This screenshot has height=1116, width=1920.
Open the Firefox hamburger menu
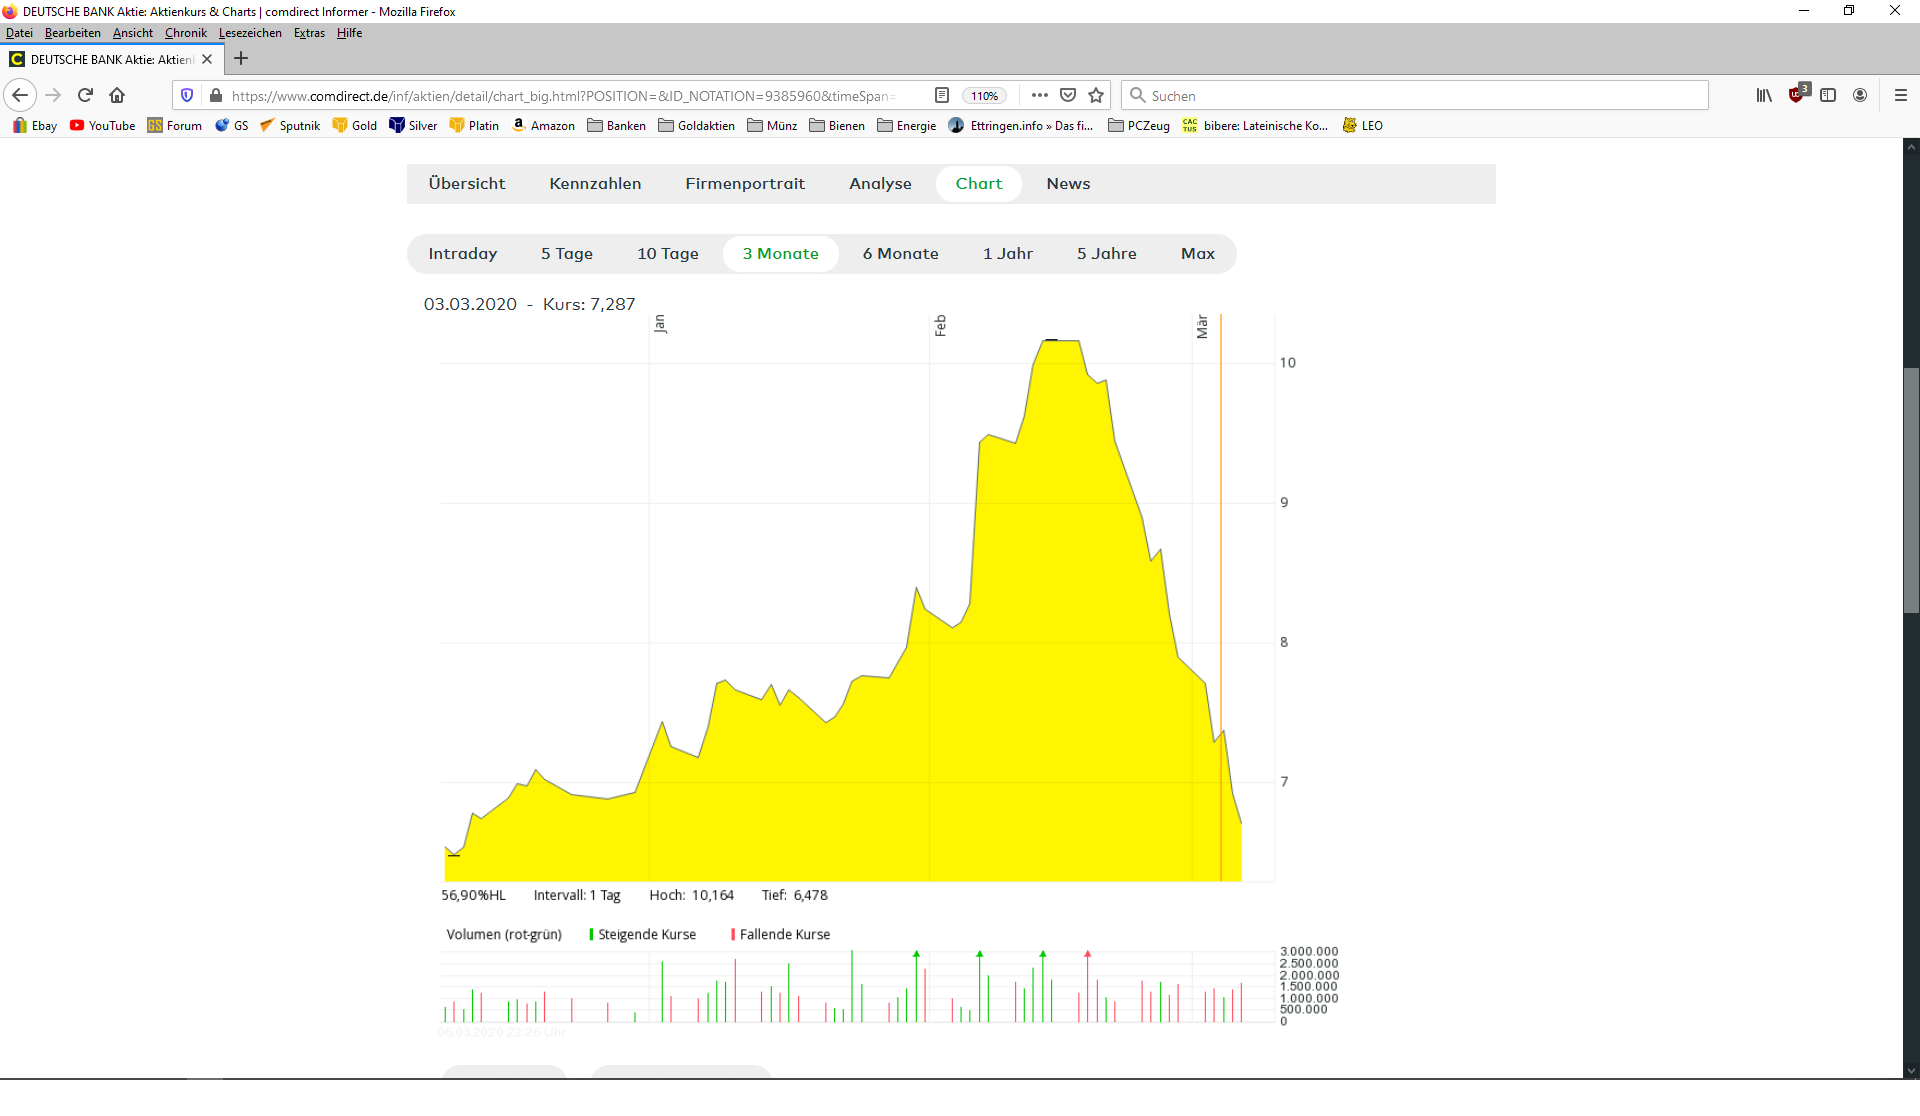[1901, 95]
